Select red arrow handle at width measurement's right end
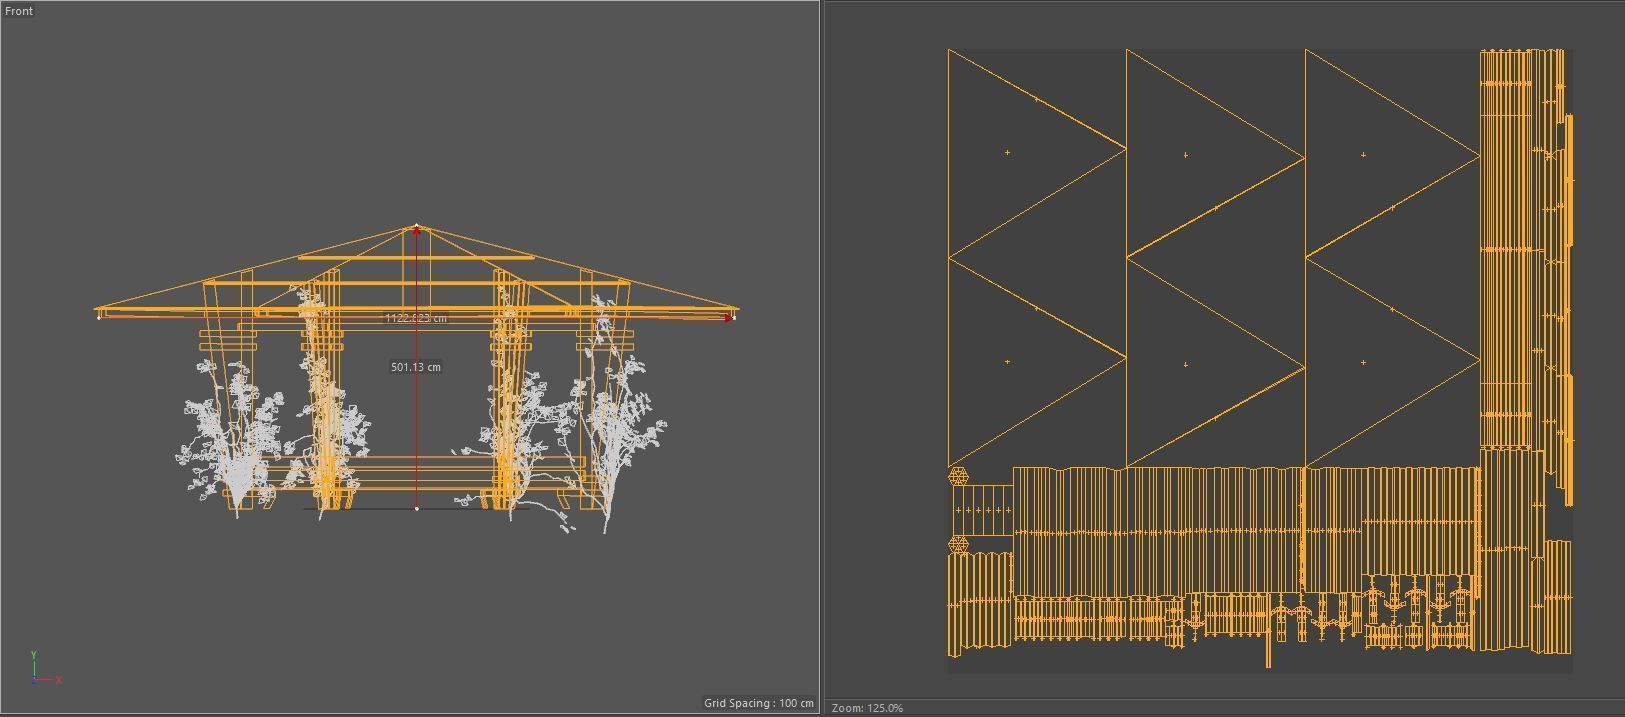The width and height of the screenshot is (1625, 717). pyautogui.click(x=728, y=318)
